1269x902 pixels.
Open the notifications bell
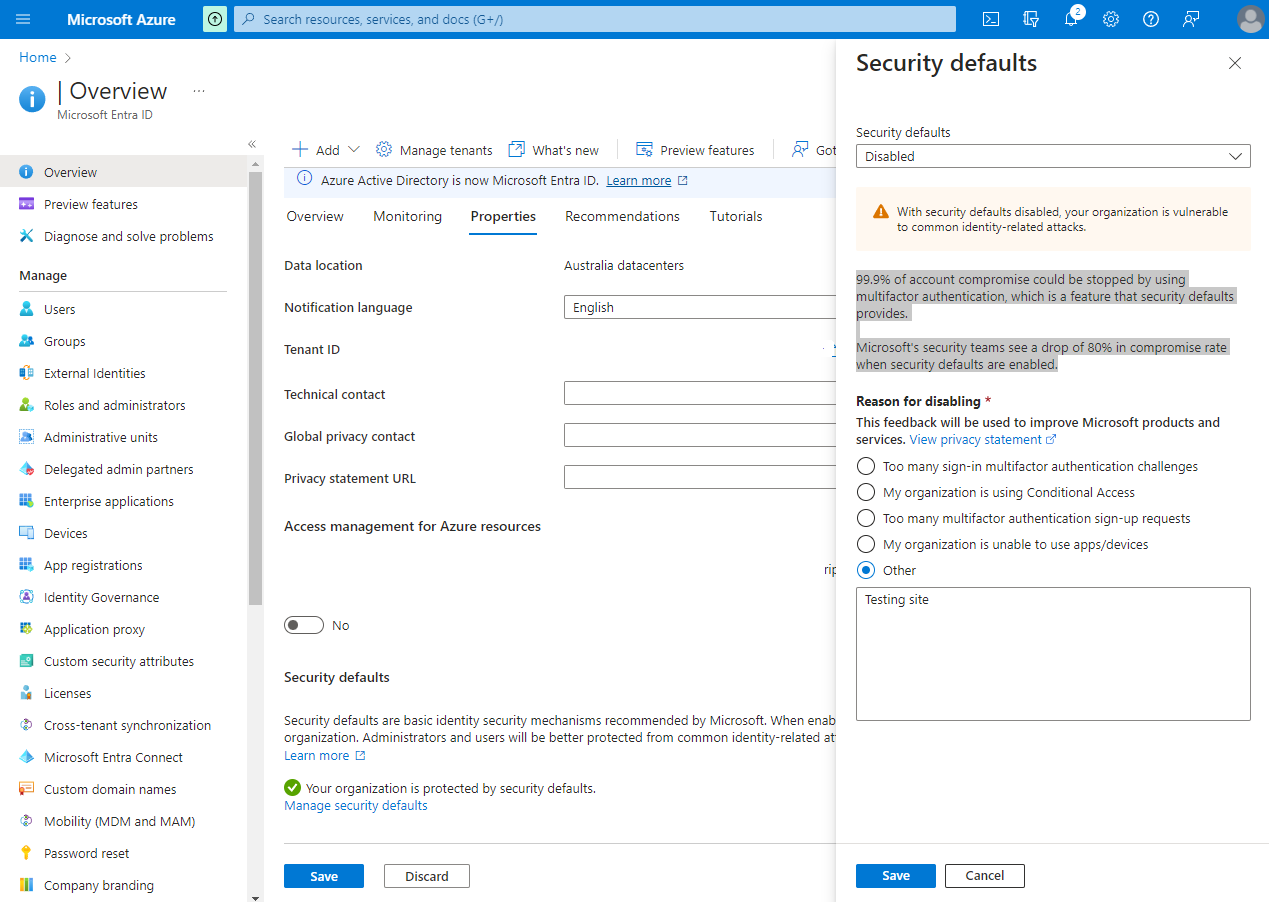click(x=1071, y=19)
